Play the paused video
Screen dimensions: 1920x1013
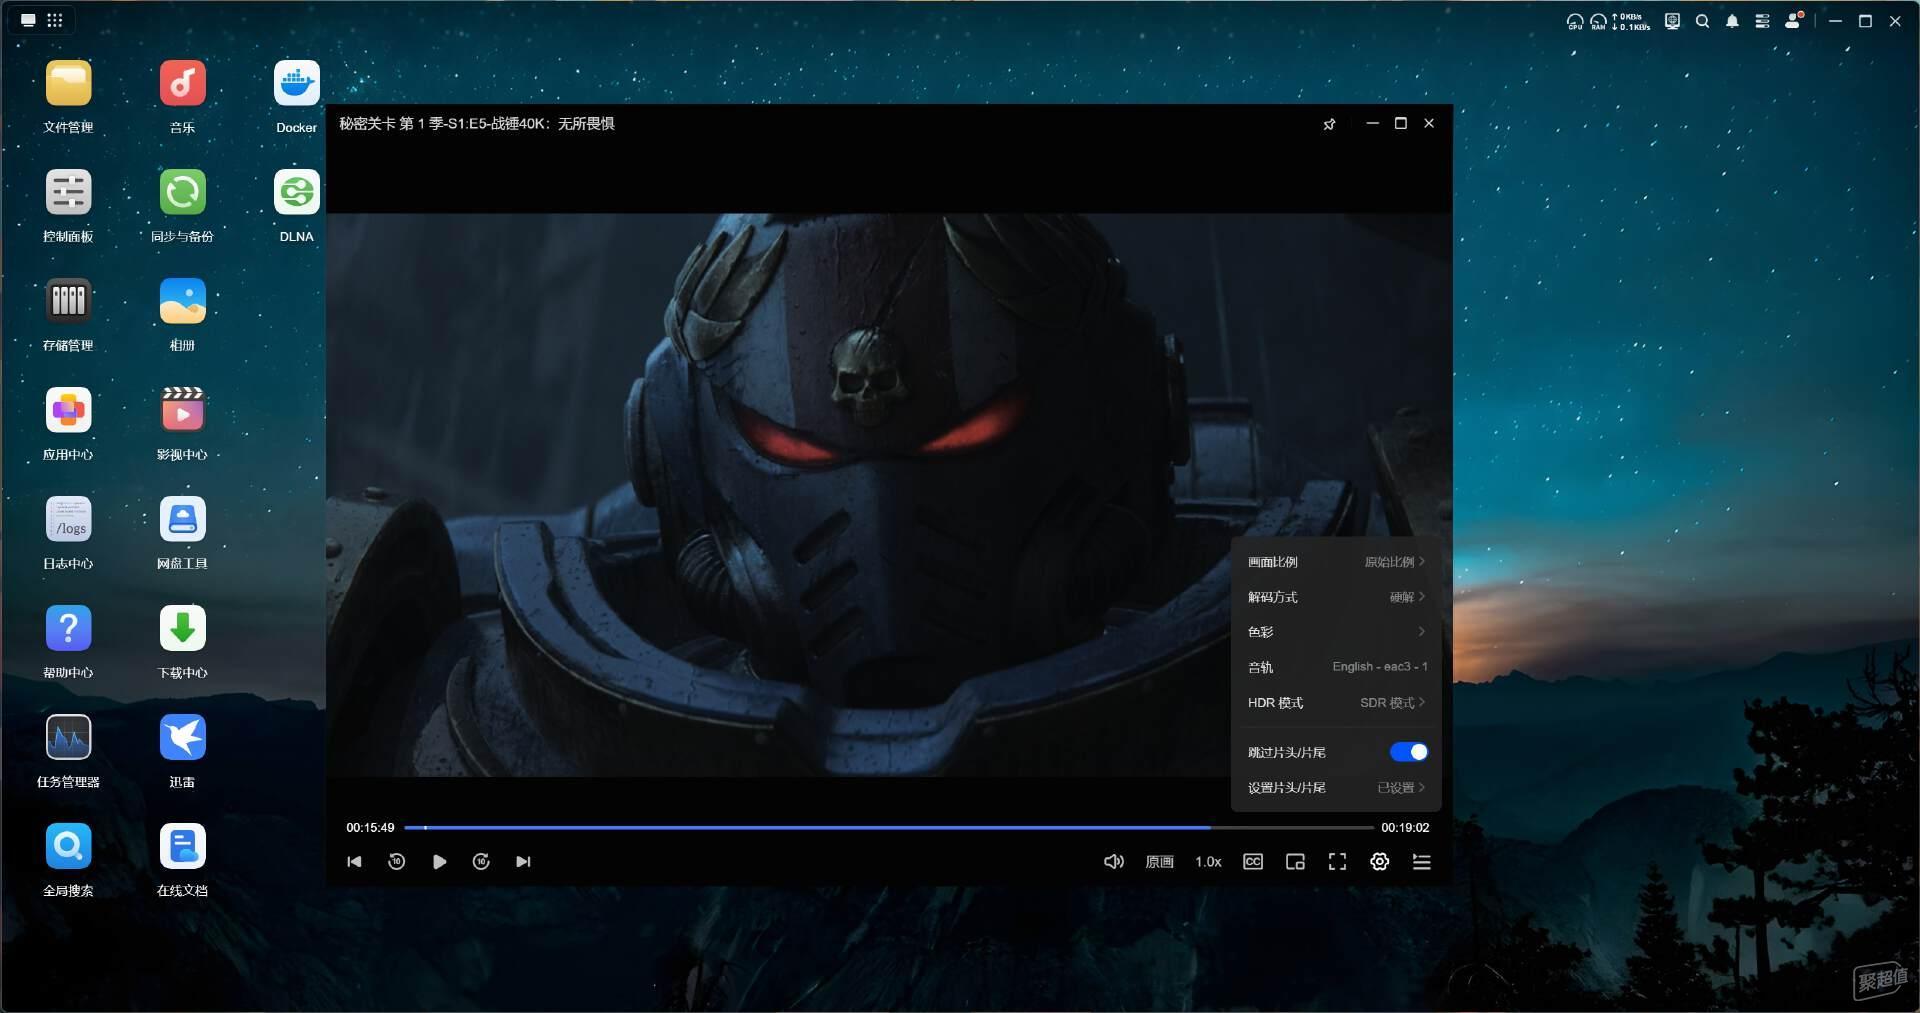point(439,862)
